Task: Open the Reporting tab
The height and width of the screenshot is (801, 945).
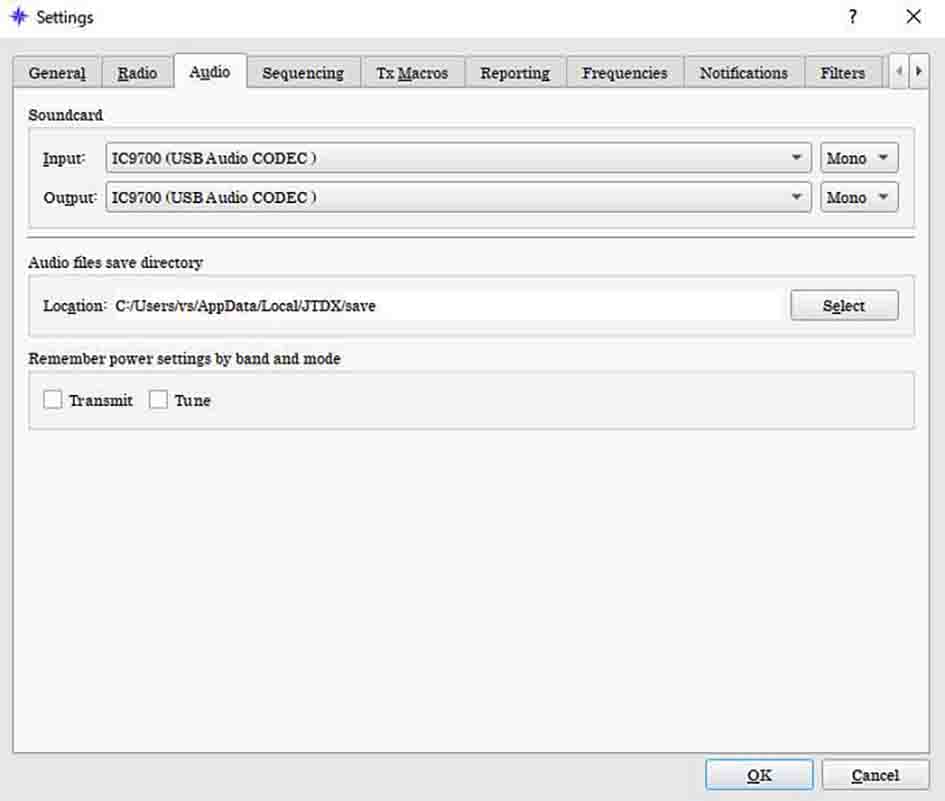Action: point(514,73)
